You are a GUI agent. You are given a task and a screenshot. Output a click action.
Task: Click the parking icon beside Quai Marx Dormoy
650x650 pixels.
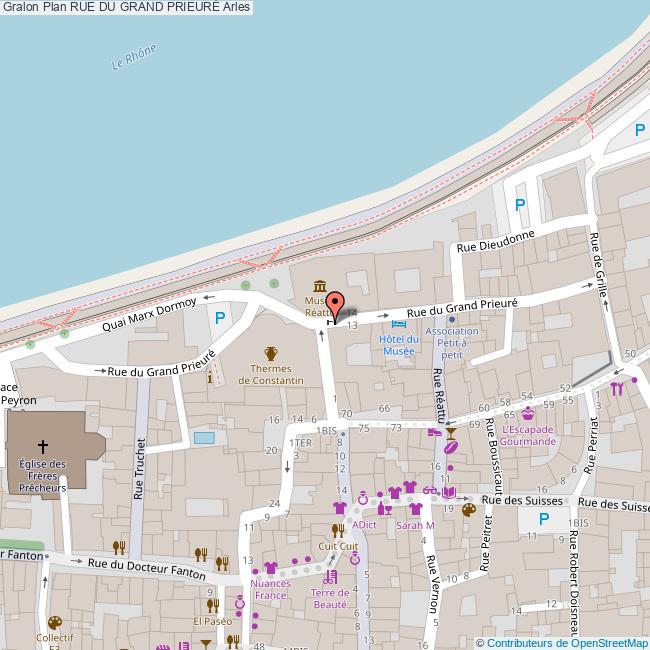(220, 318)
